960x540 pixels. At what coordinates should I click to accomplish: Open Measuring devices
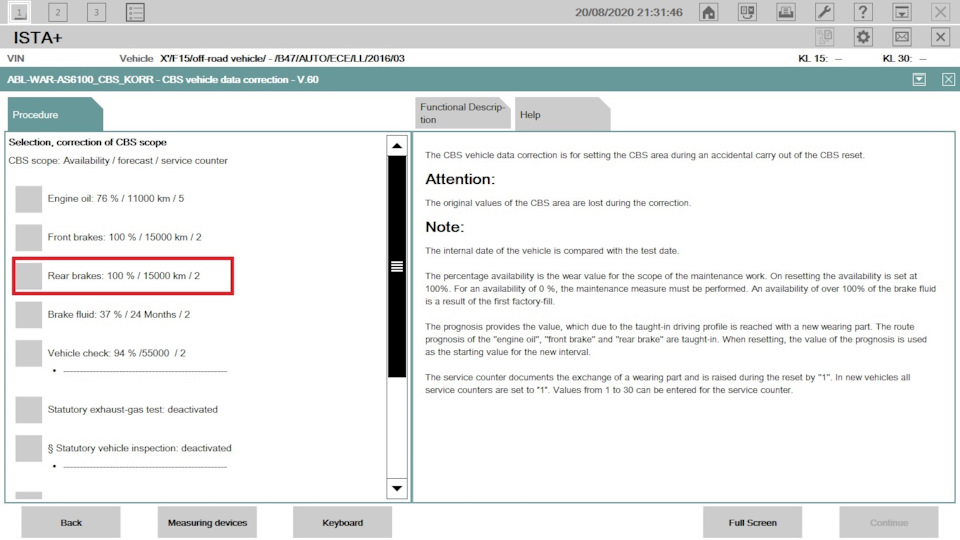(206, 522)
